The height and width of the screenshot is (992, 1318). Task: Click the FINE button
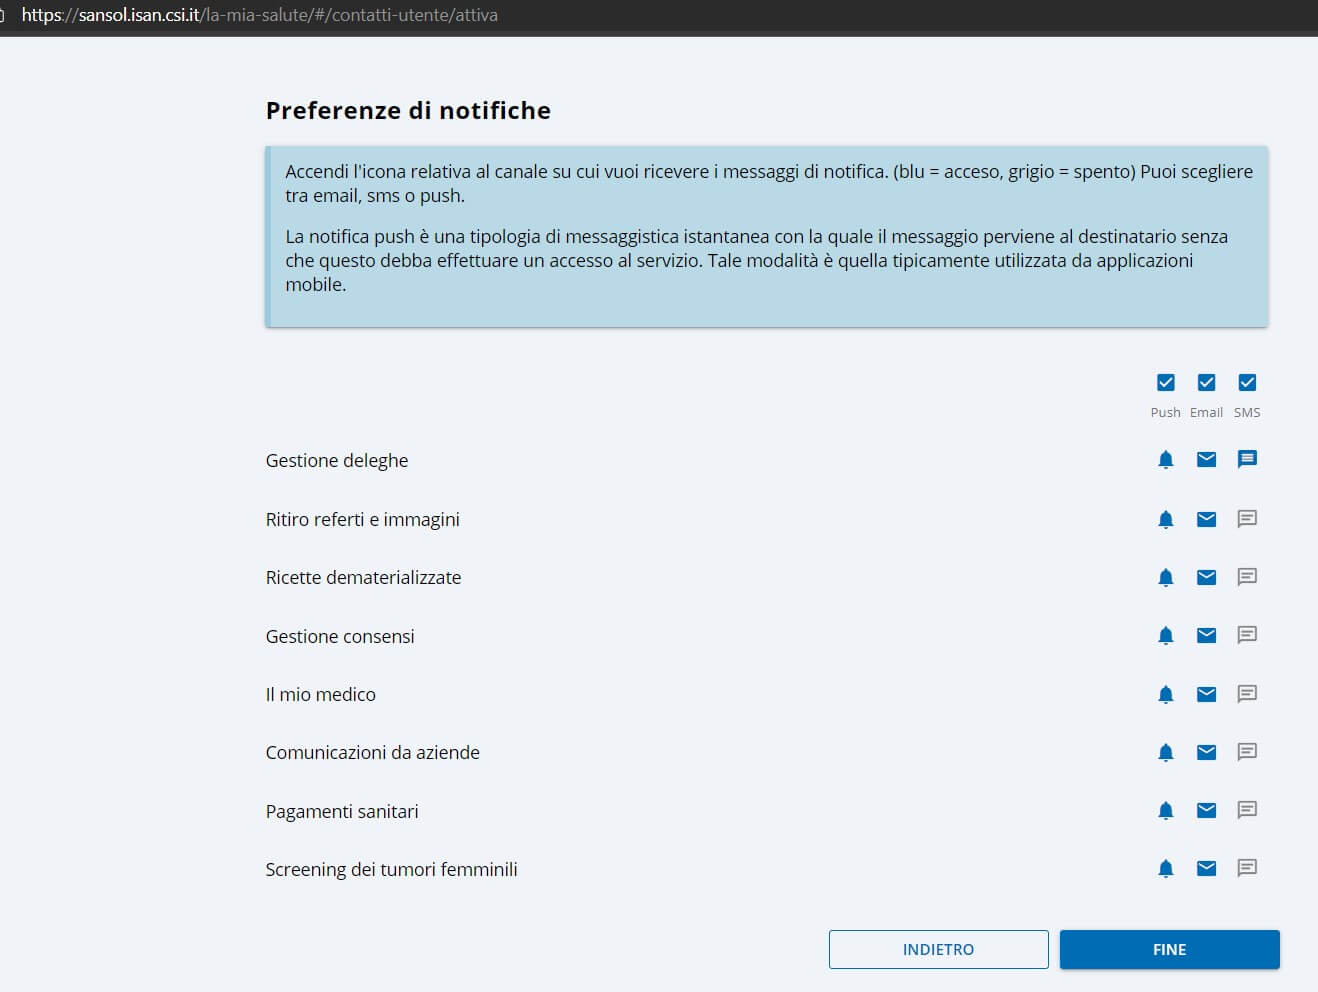coord(1169,950)
